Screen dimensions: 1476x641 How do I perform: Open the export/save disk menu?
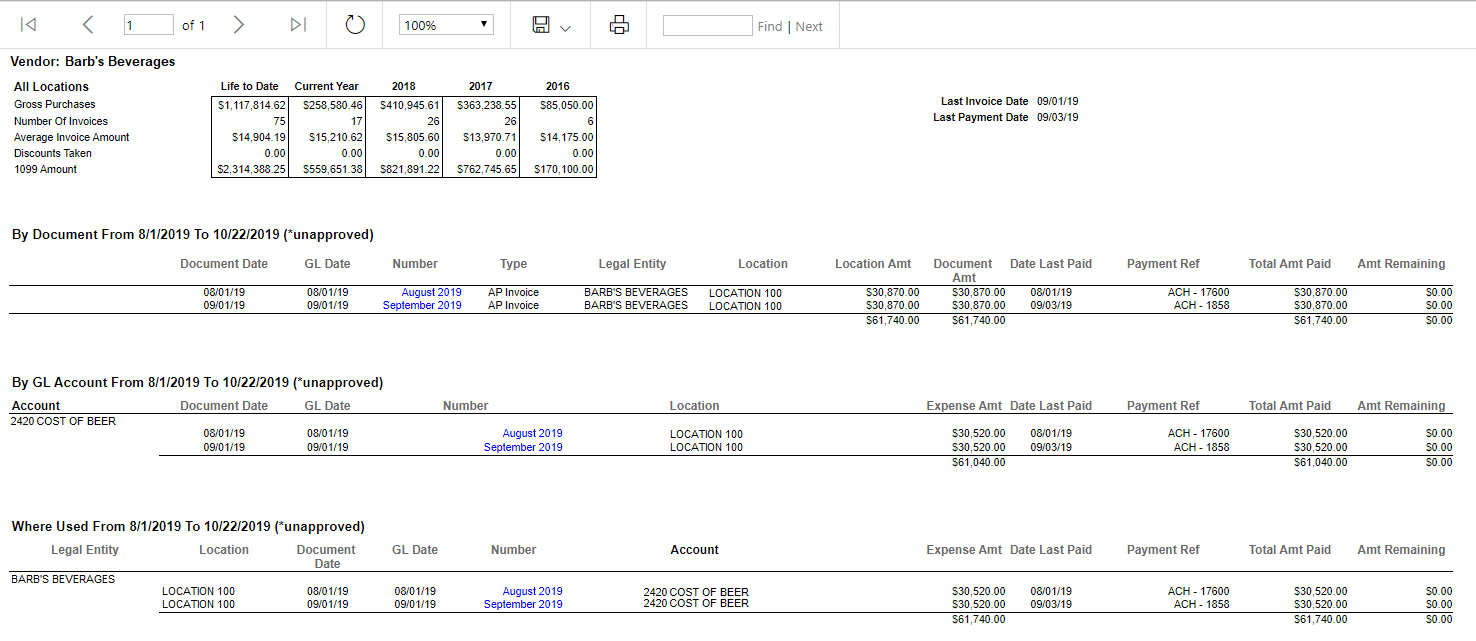(x=551, y=25)
